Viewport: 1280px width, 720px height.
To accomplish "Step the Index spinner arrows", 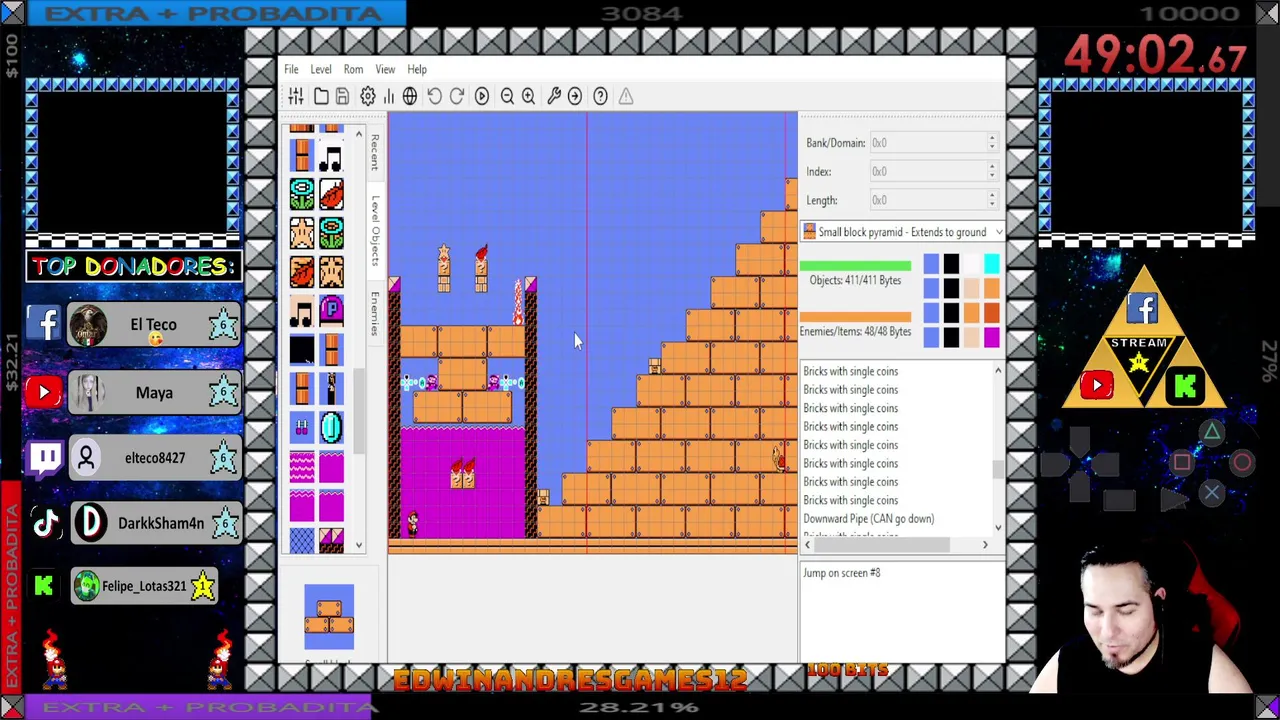I will 992,172.
